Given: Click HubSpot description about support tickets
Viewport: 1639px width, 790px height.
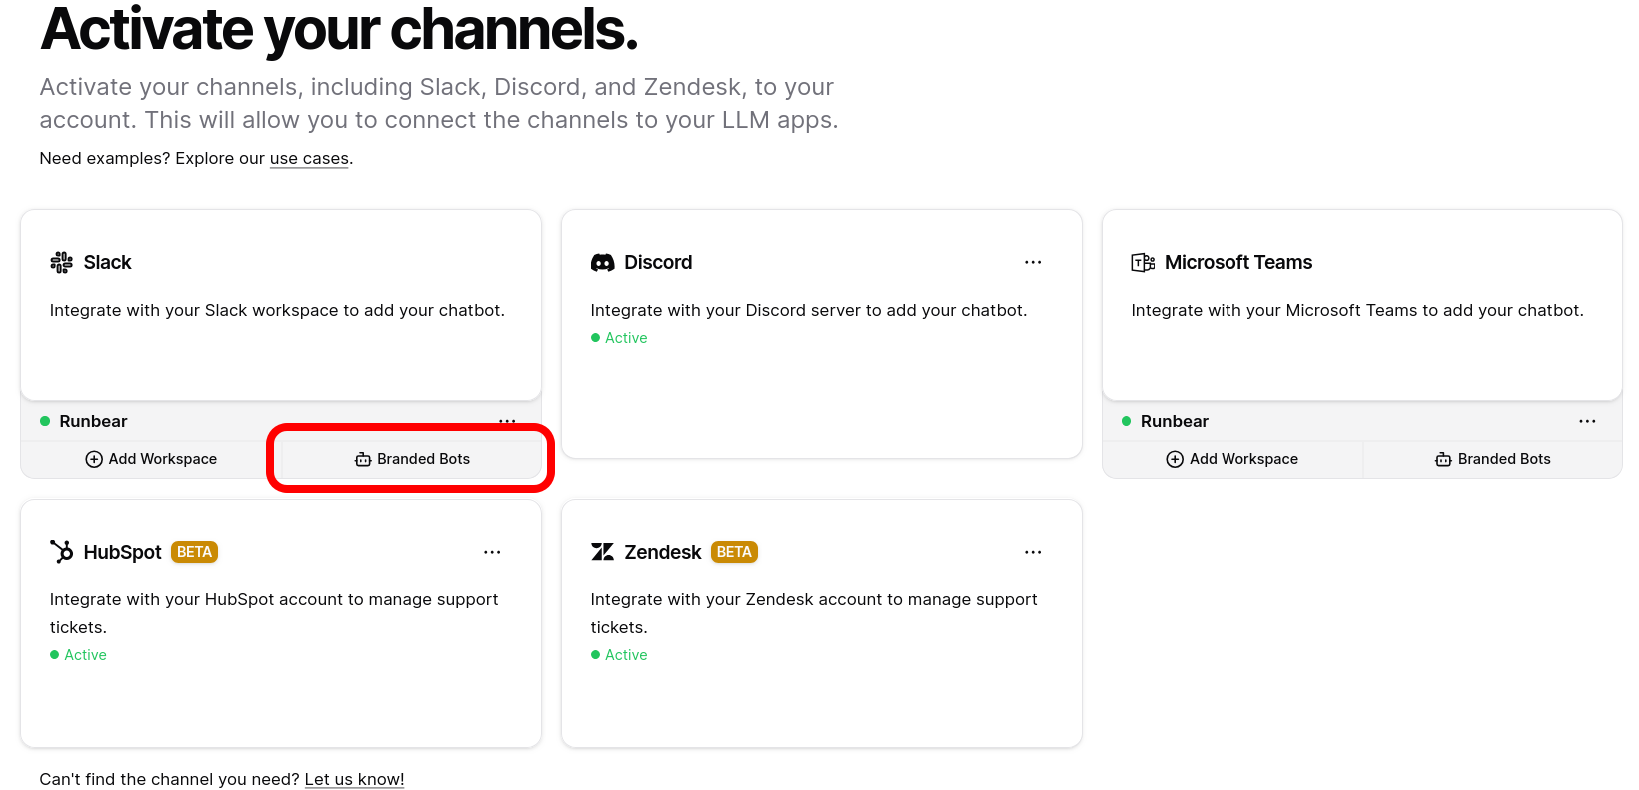Looking at the screenshot, I should click(x=274, y=613).
